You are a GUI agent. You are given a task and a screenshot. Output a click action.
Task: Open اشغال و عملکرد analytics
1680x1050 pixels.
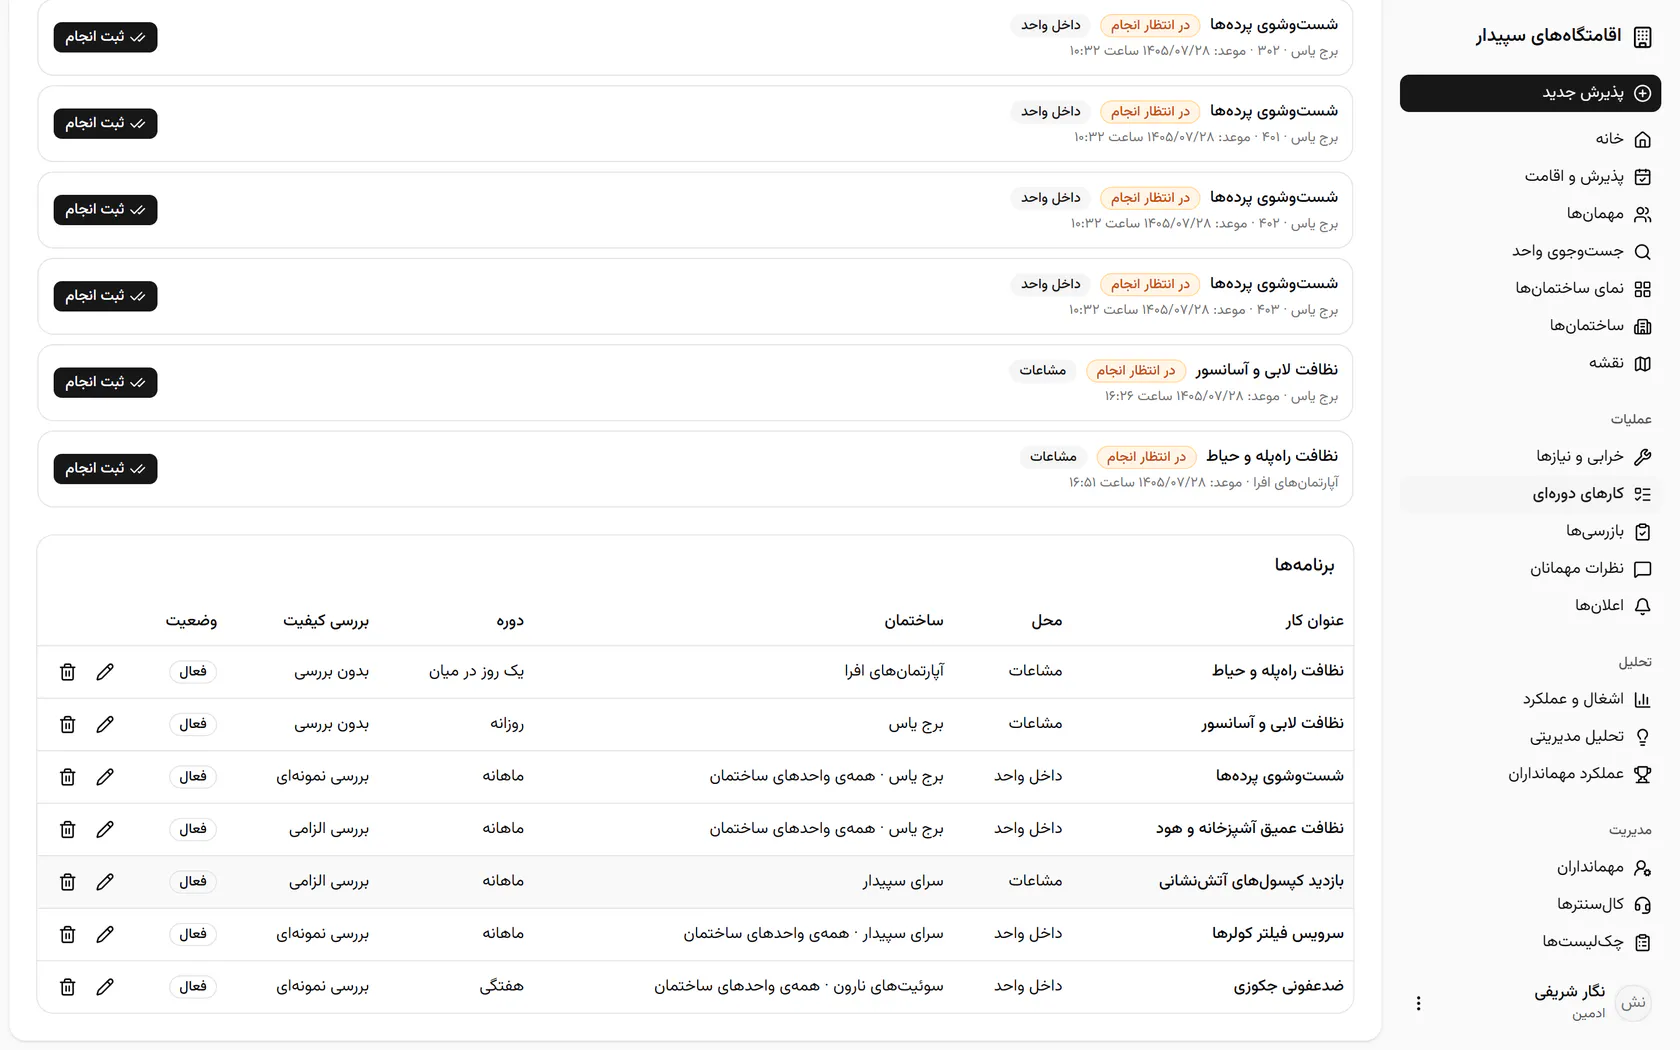1530,699
